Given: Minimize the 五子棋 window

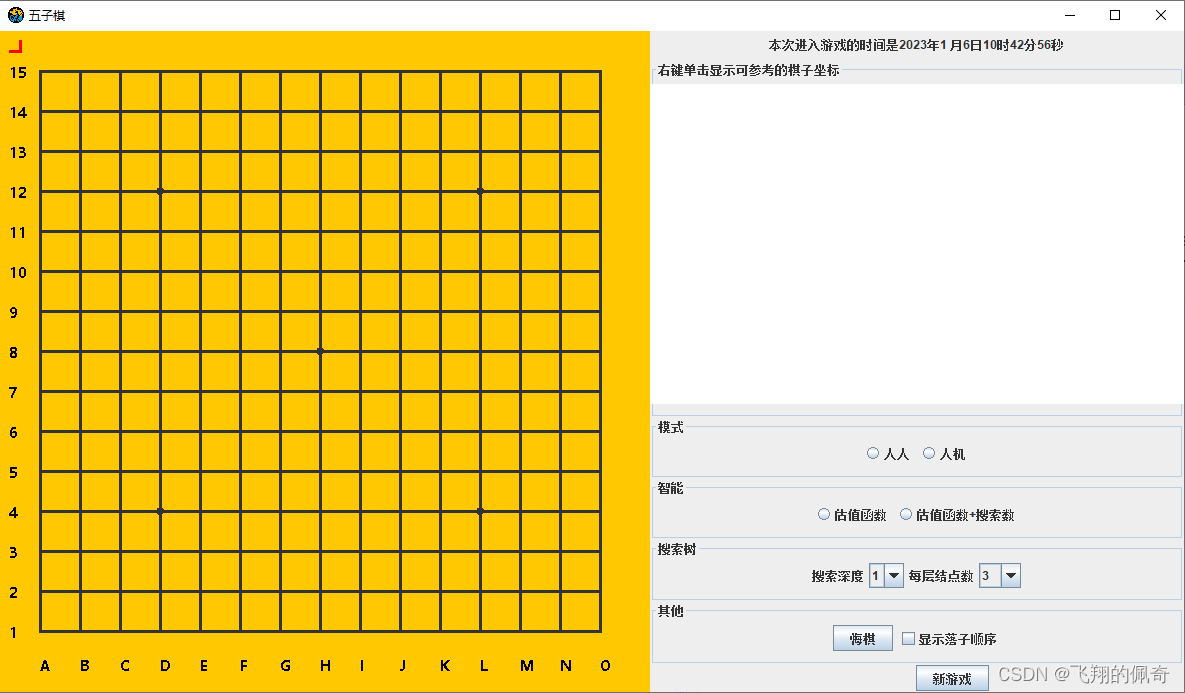Looking at the screenshot, I should click(1070, 15).
